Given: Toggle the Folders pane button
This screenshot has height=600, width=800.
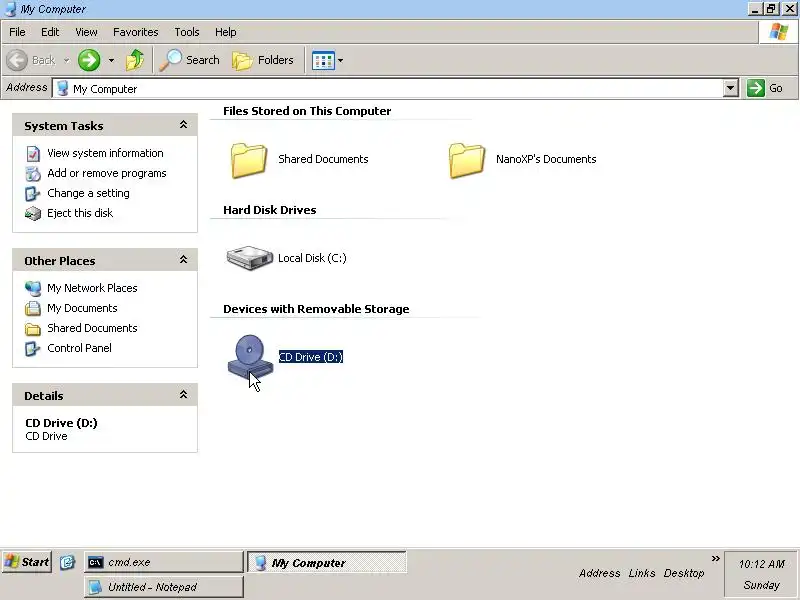Looking at the screenshot, I should [263, 60].
